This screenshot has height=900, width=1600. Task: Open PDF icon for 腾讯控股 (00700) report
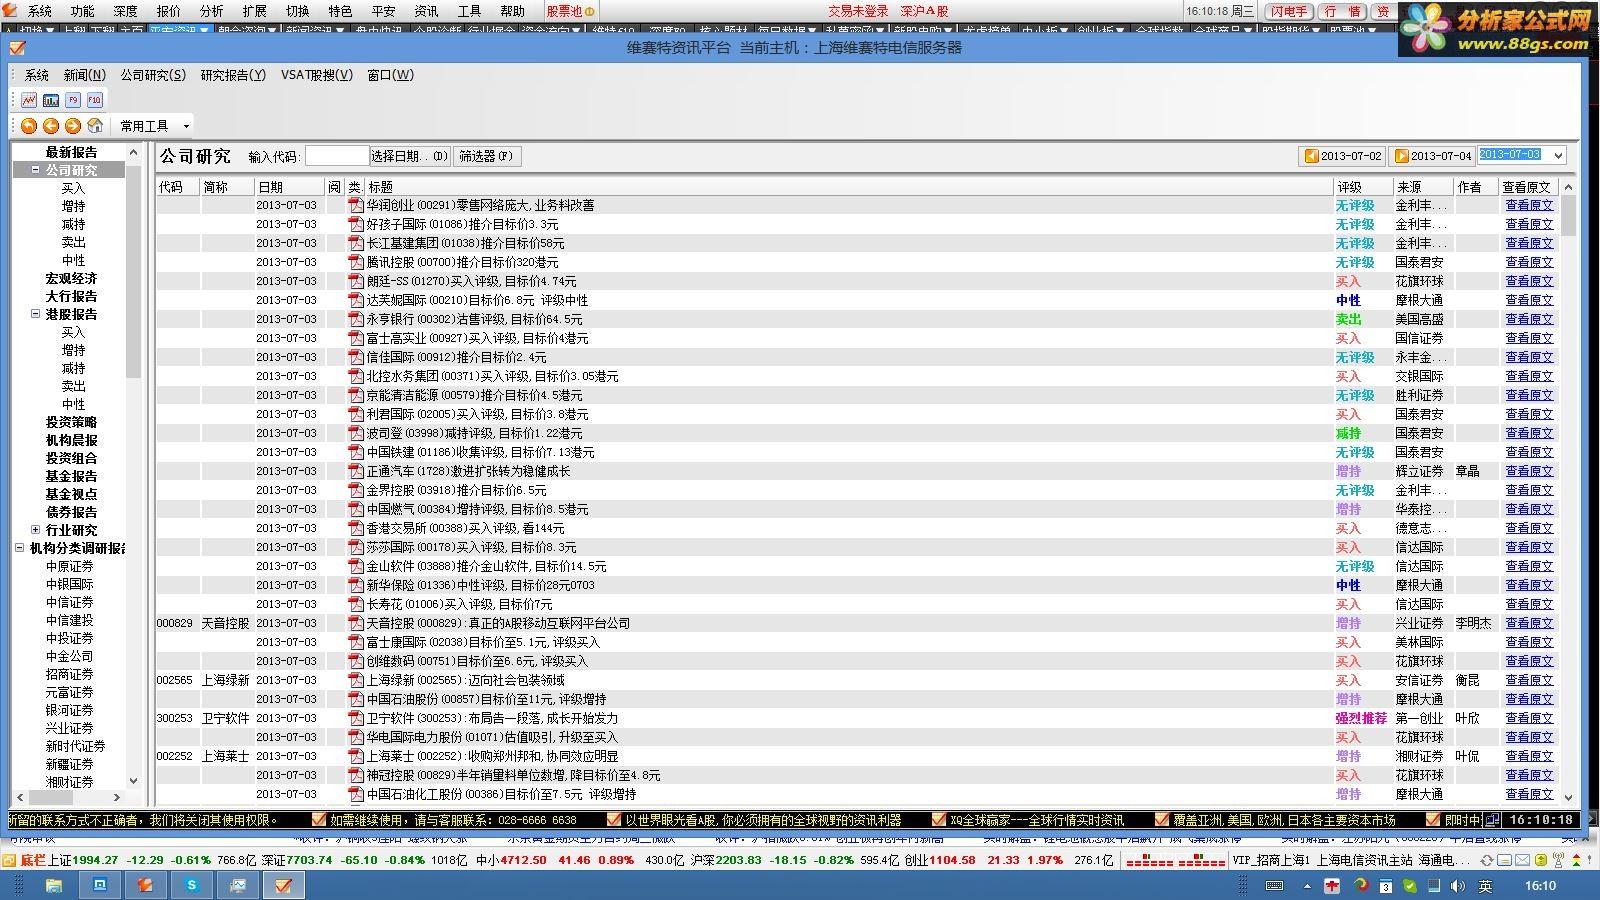pos(355,262)
